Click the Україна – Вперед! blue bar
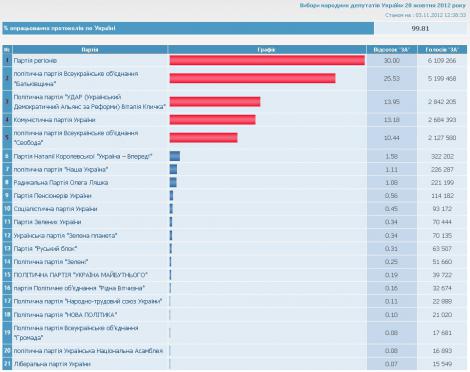 click(175, 156)
